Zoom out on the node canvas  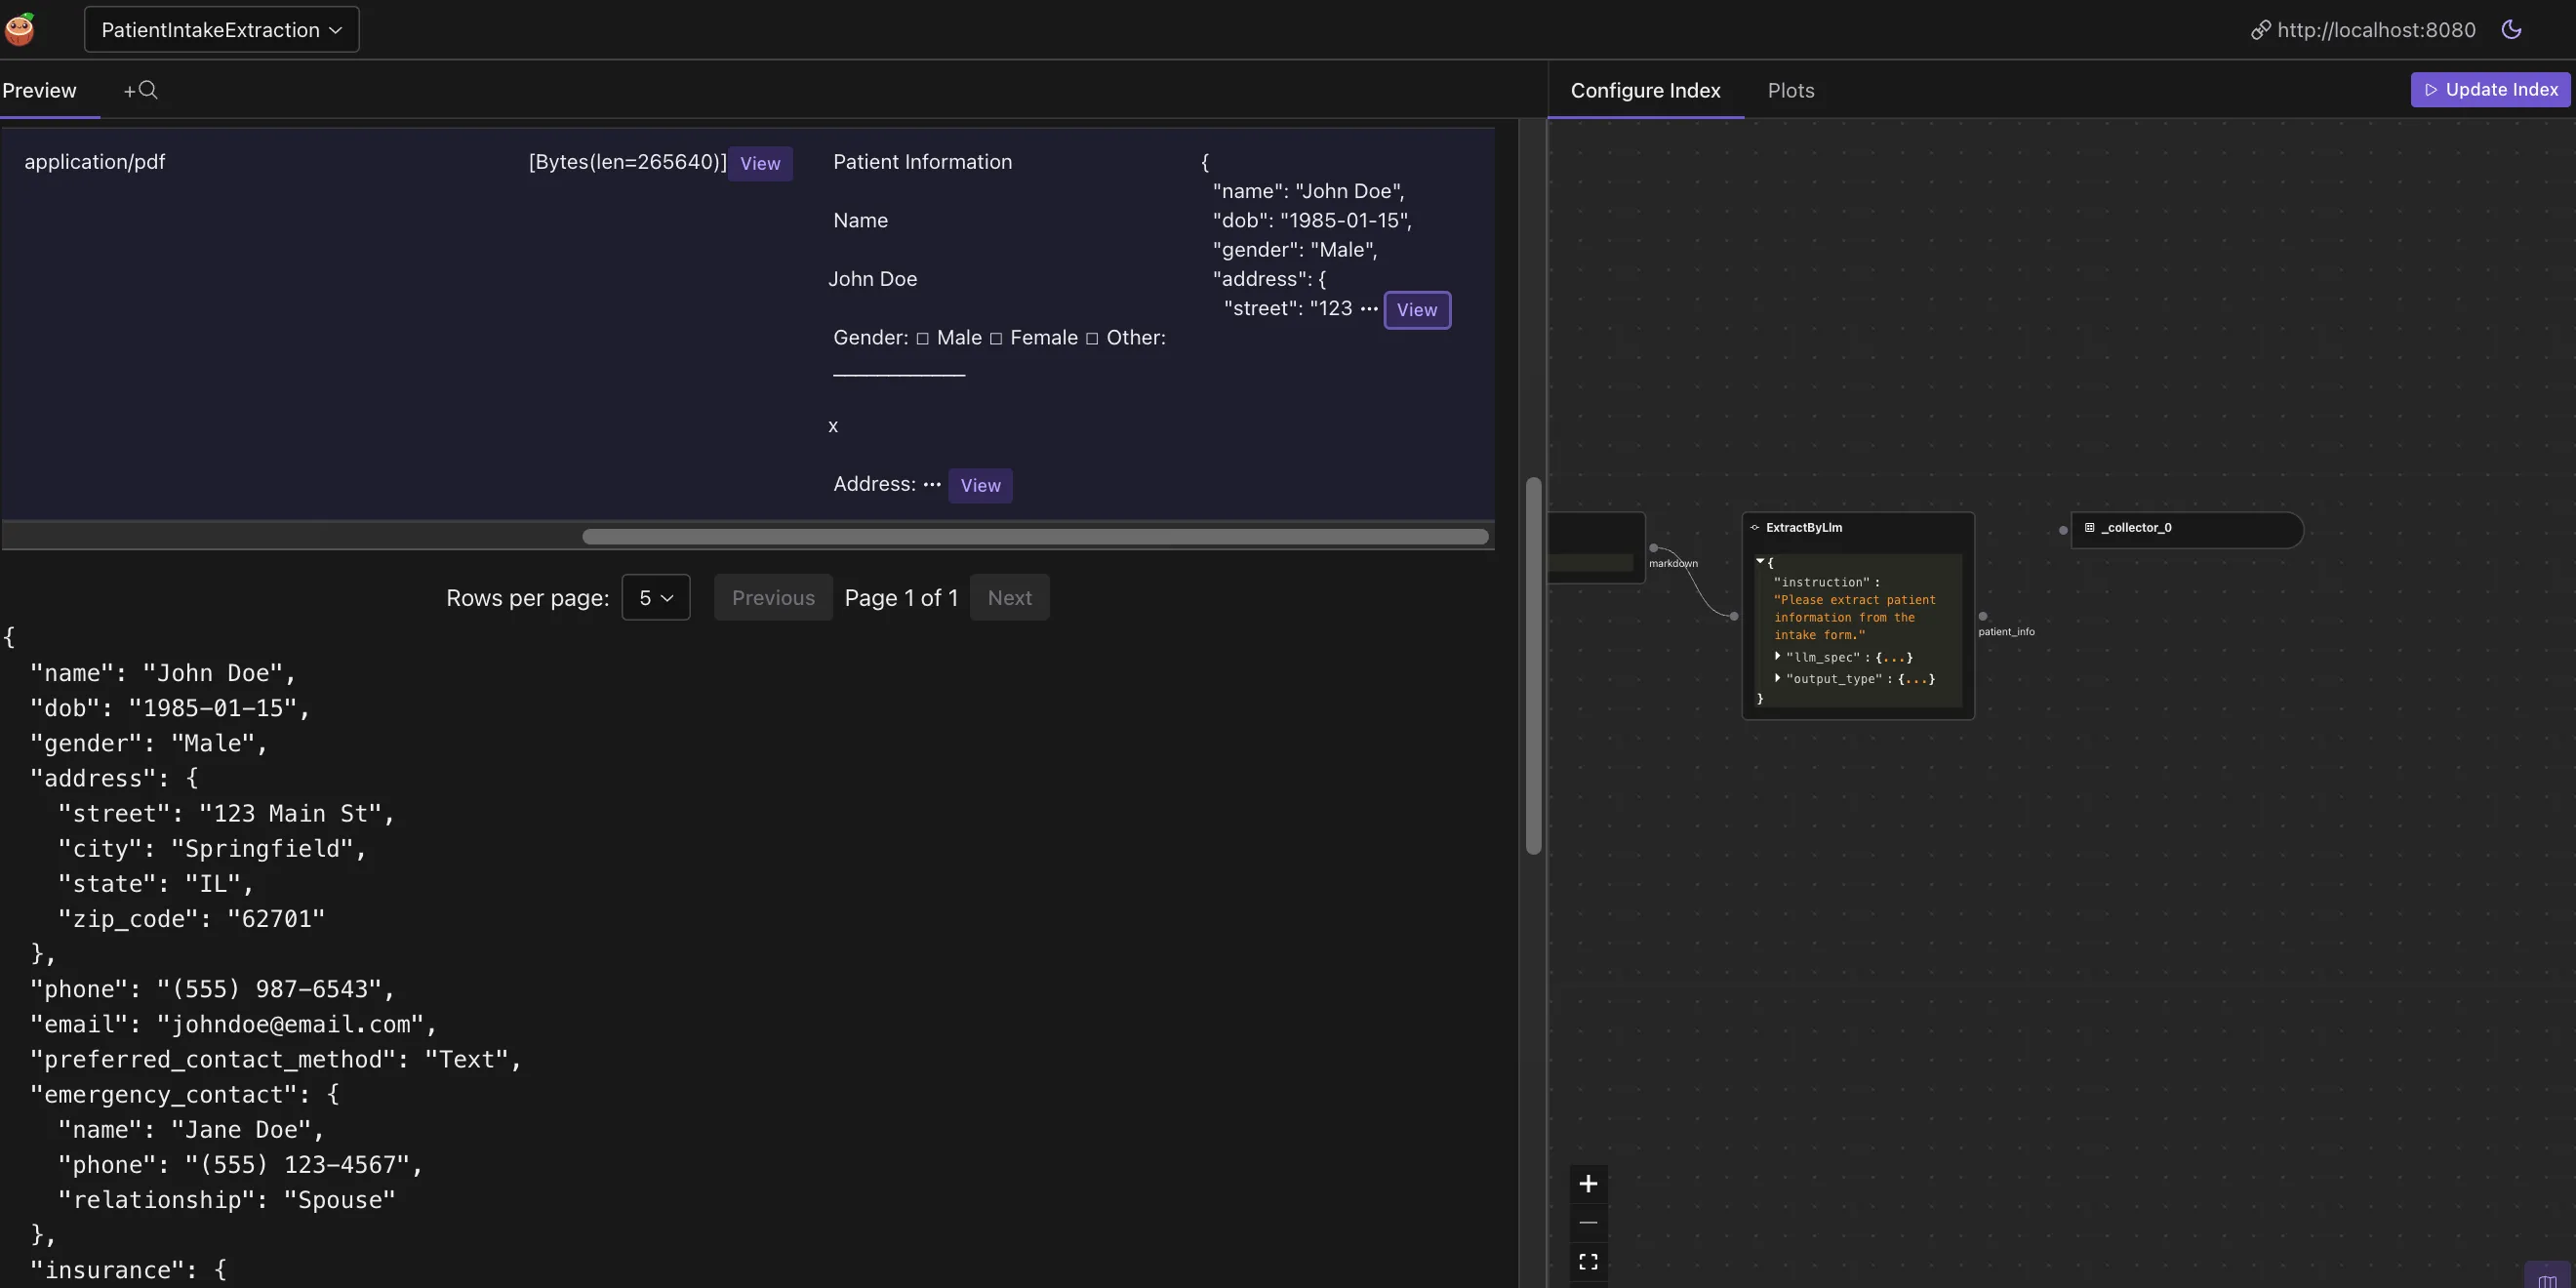1588,1223
